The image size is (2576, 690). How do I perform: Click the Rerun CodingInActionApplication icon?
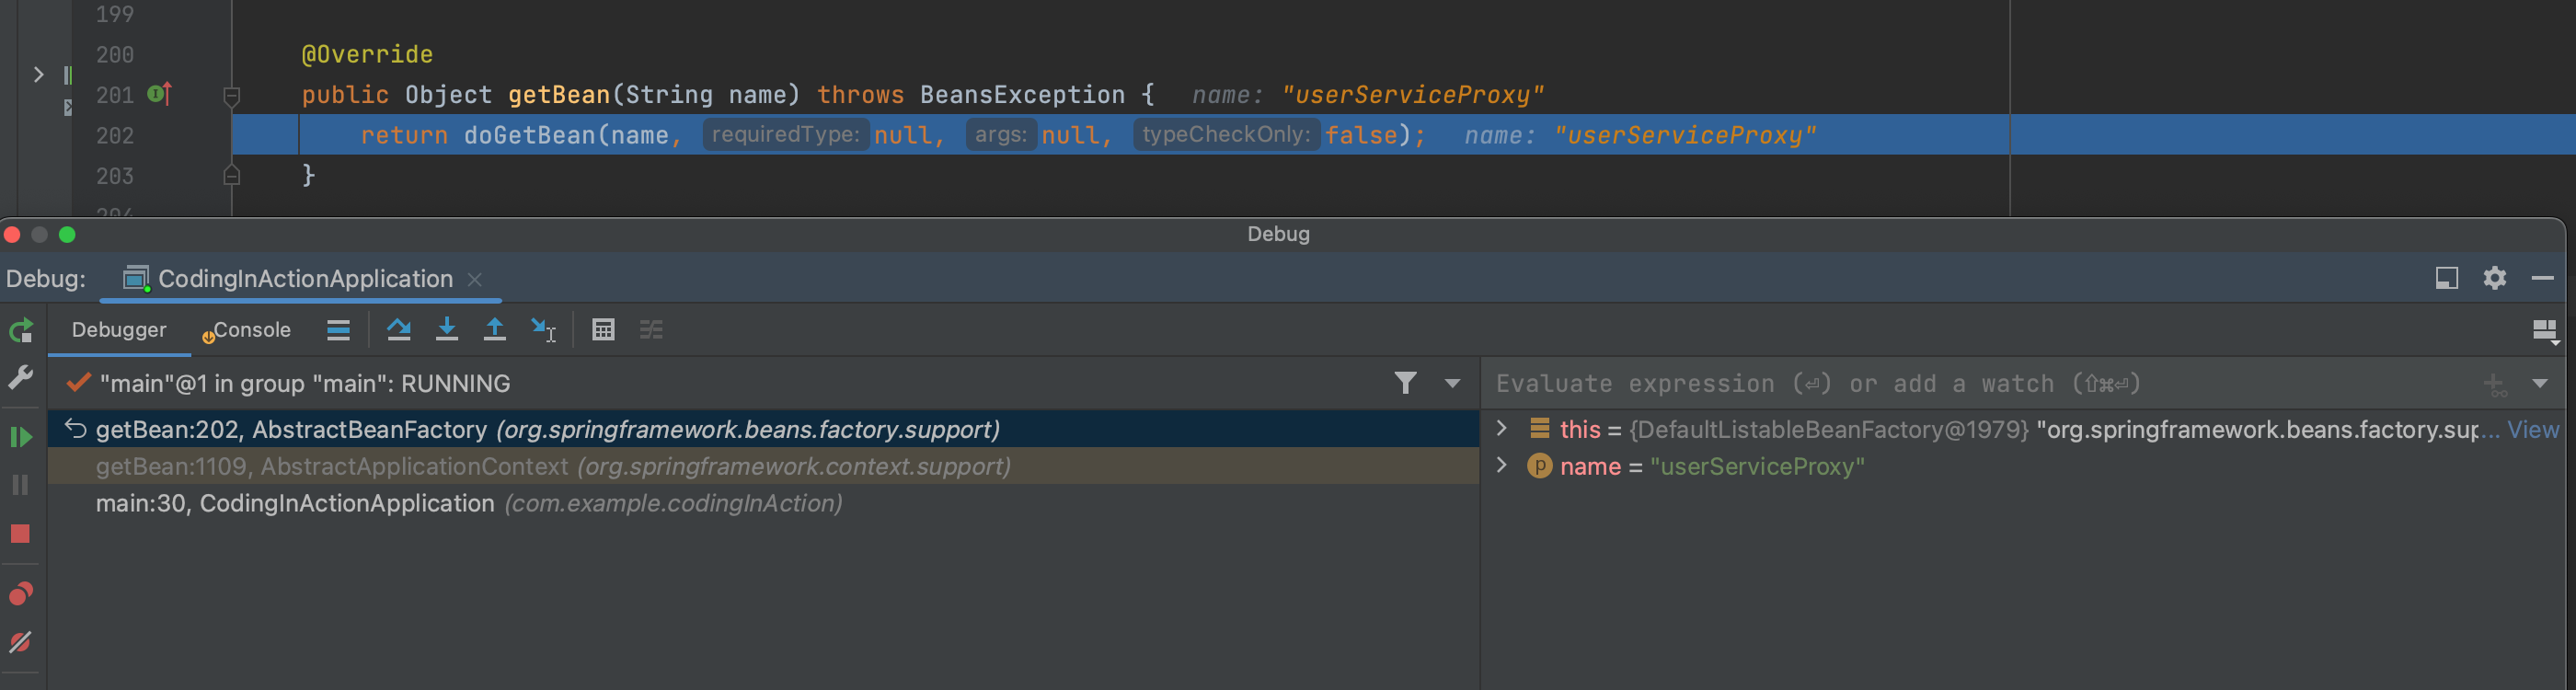pyautogui.click(x=21, y=330)
